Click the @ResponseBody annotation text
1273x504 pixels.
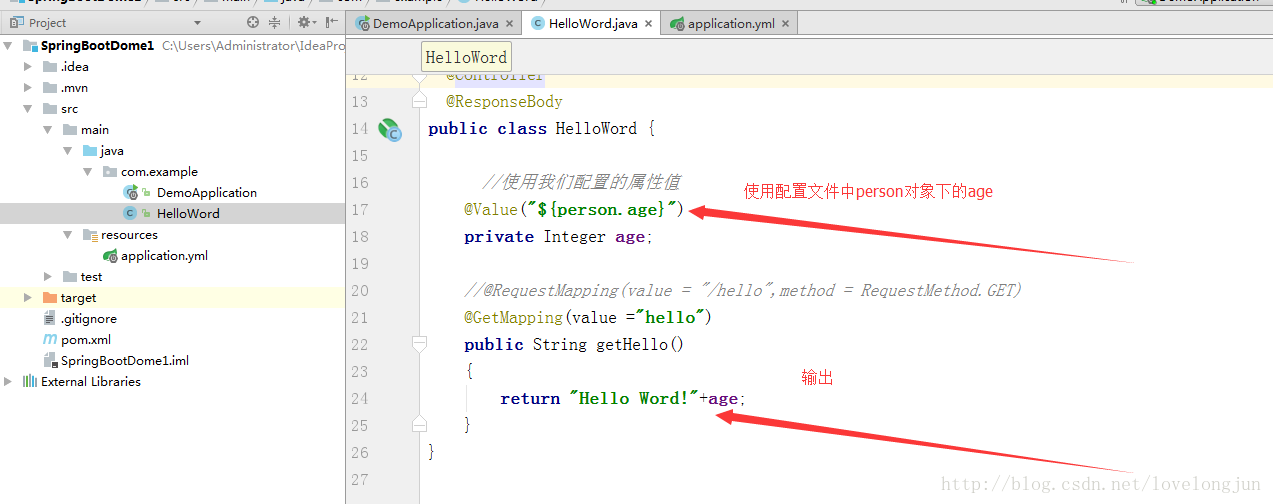(504, 101)
